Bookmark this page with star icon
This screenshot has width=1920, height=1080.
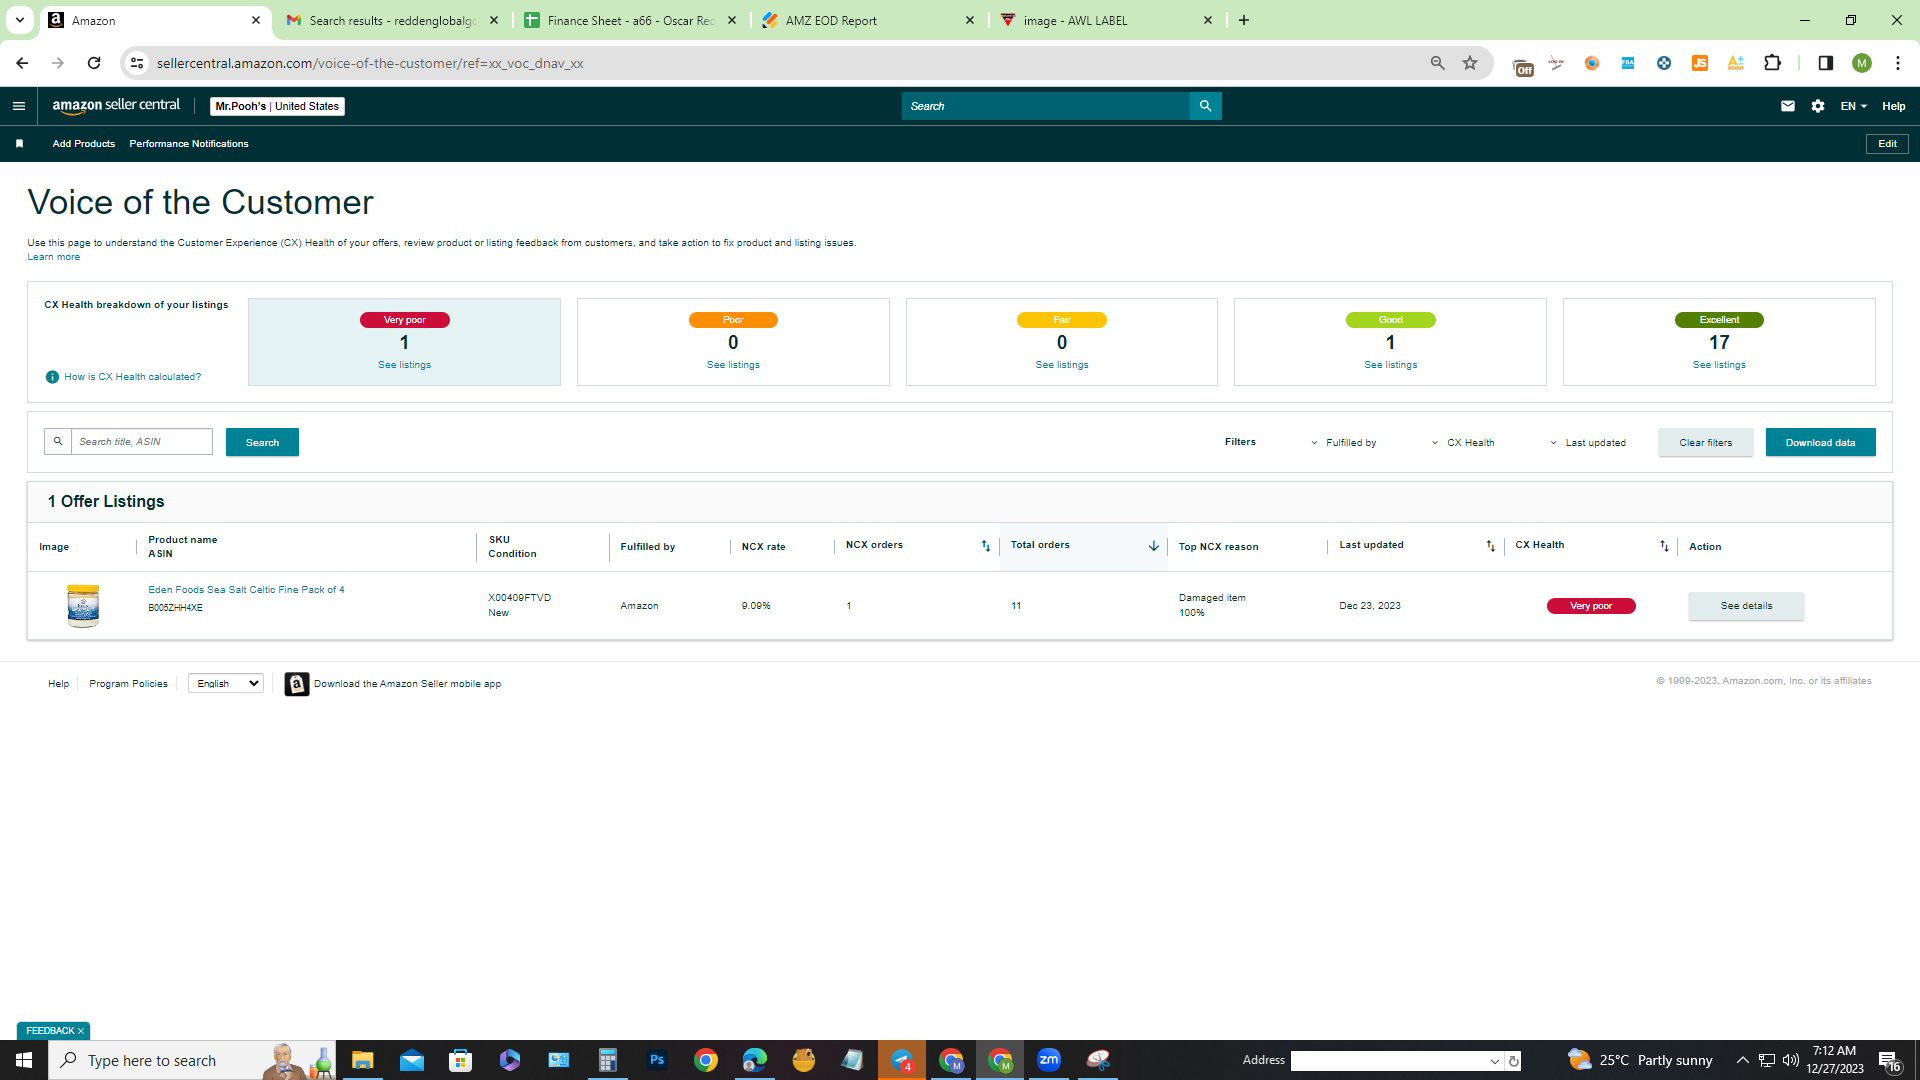point(1470,63)
